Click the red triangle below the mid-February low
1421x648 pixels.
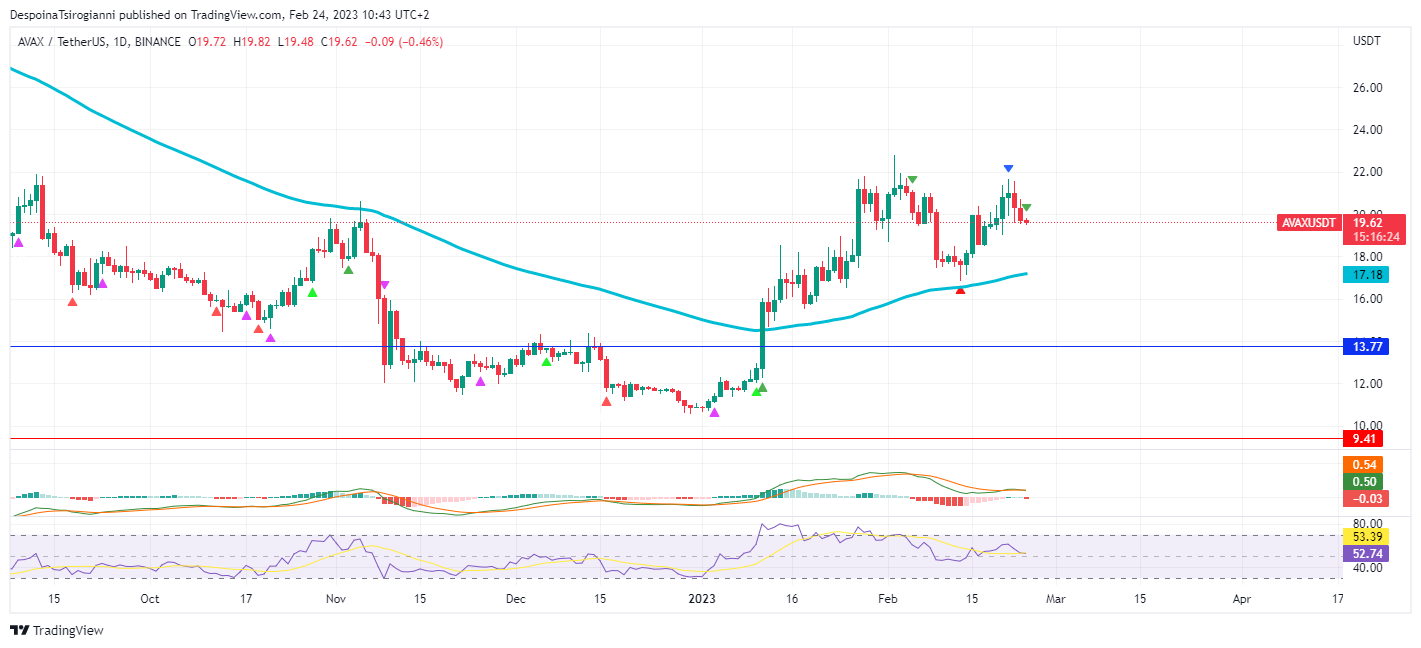960,289
